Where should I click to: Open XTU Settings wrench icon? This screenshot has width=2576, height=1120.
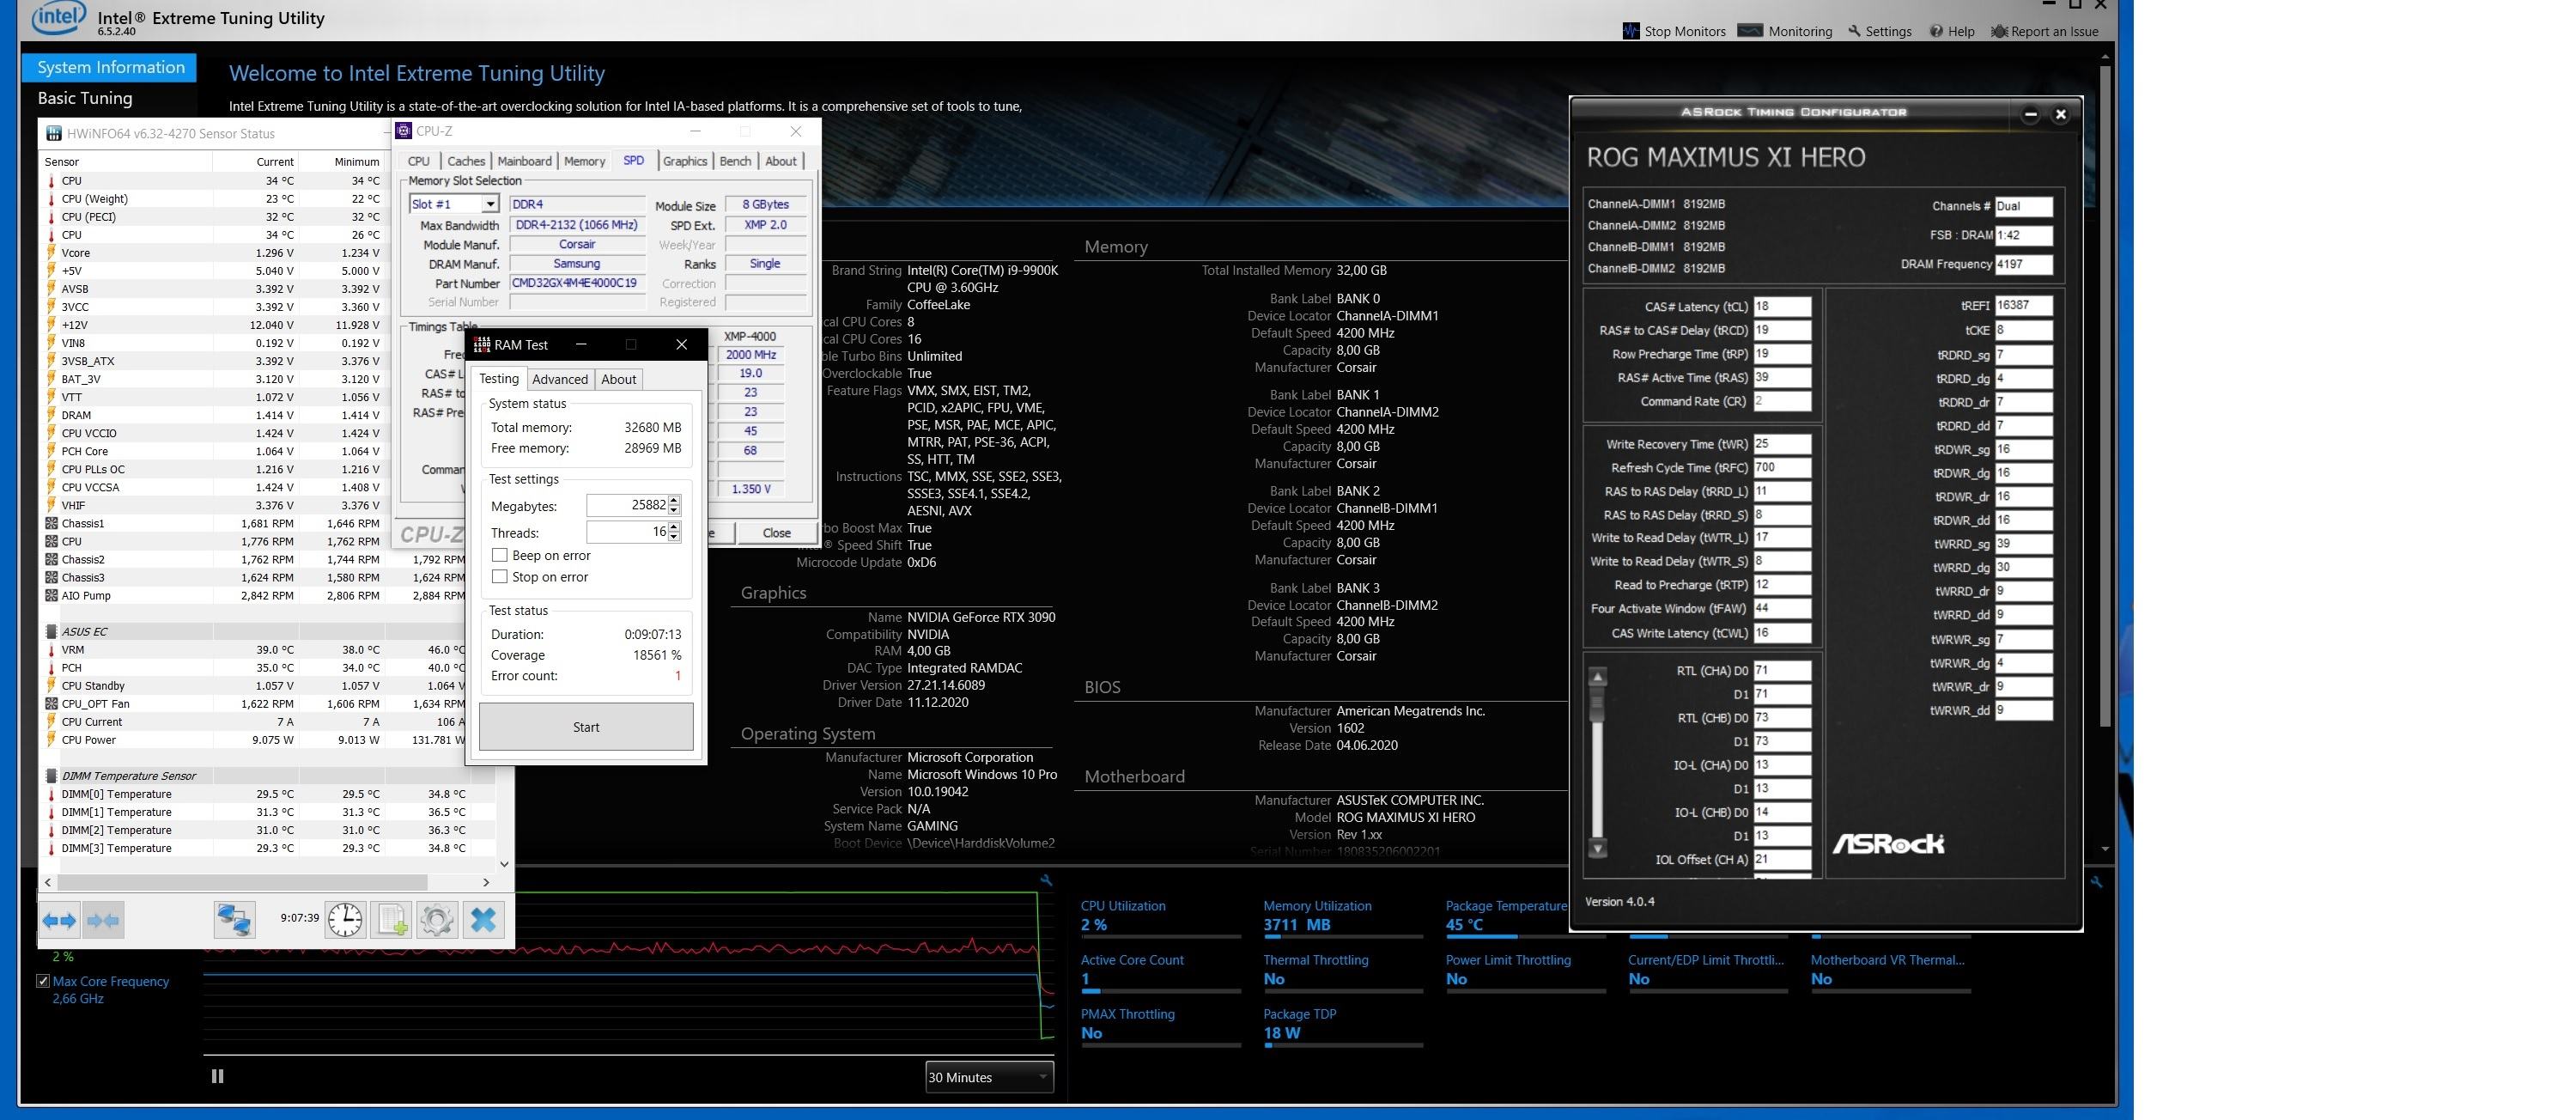(x=1854, y=31)
